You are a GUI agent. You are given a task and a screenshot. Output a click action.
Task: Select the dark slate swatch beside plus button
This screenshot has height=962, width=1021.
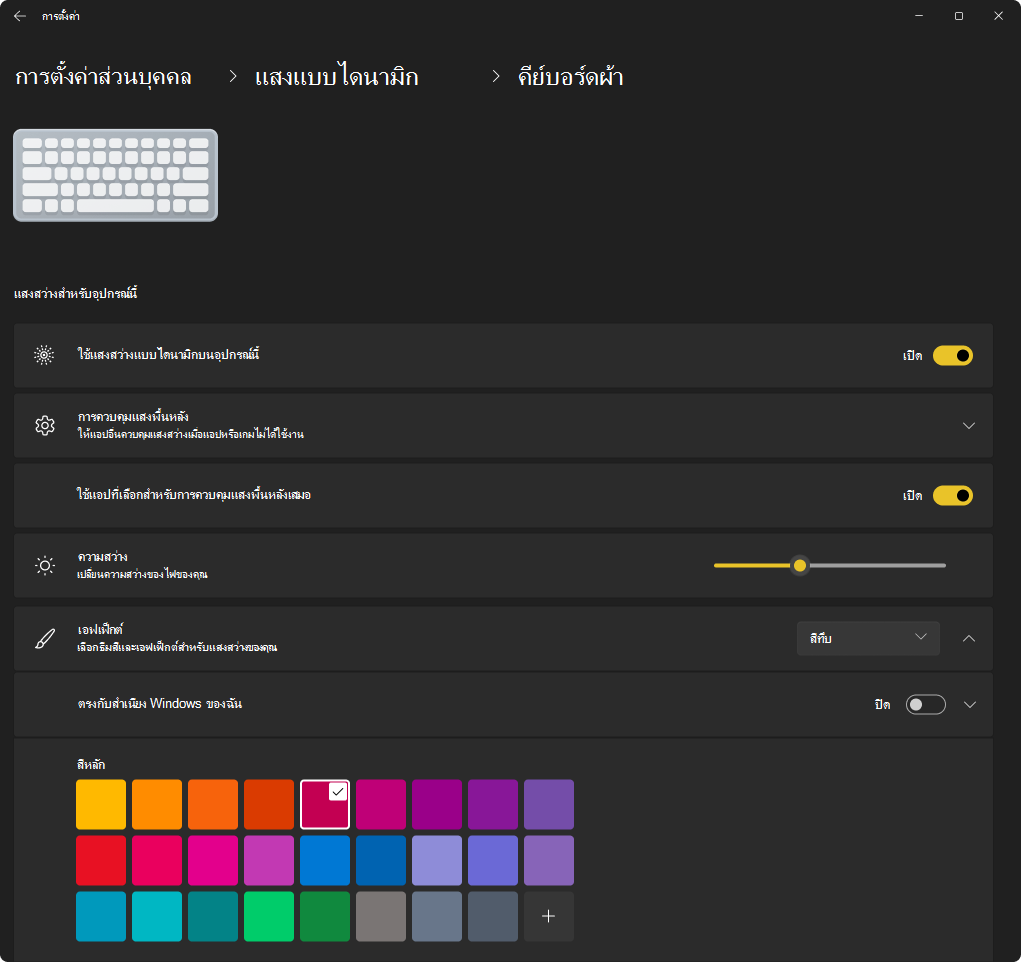tap(493, 916)
